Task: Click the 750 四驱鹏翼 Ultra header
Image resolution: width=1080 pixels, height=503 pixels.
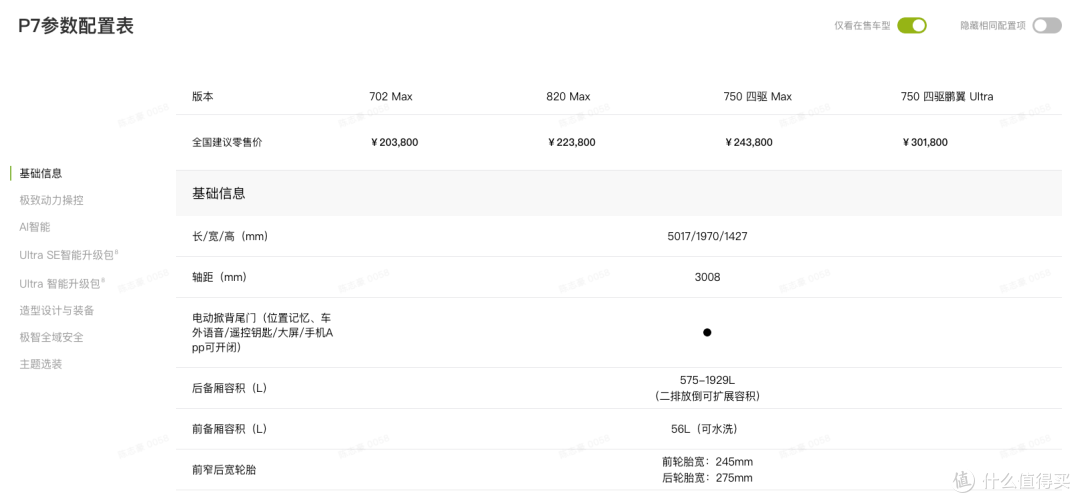Action: click(947, 96)
